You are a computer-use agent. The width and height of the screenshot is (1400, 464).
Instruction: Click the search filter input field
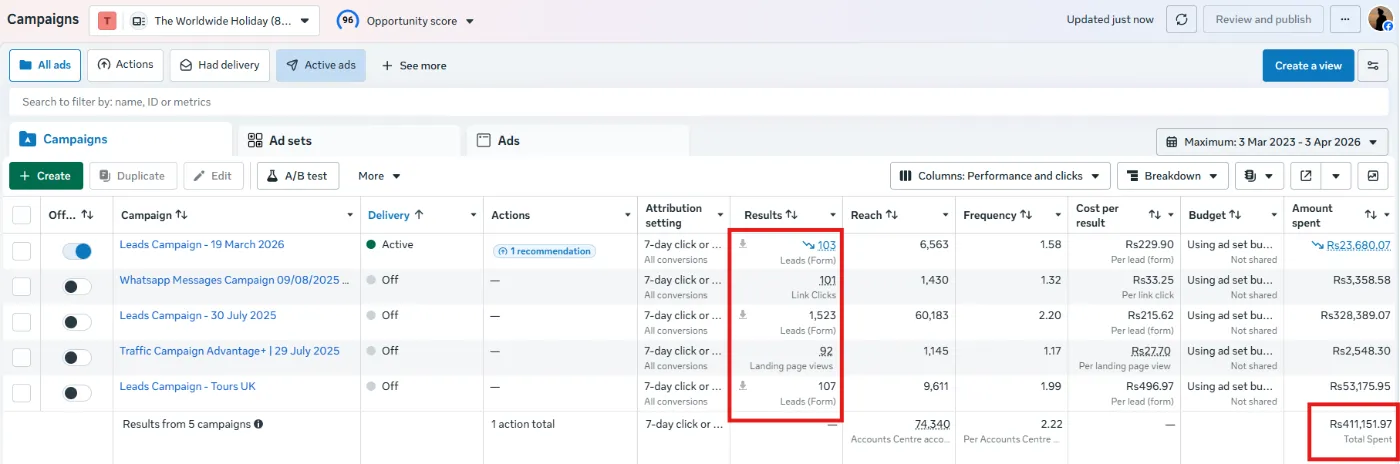coord(697,102)
